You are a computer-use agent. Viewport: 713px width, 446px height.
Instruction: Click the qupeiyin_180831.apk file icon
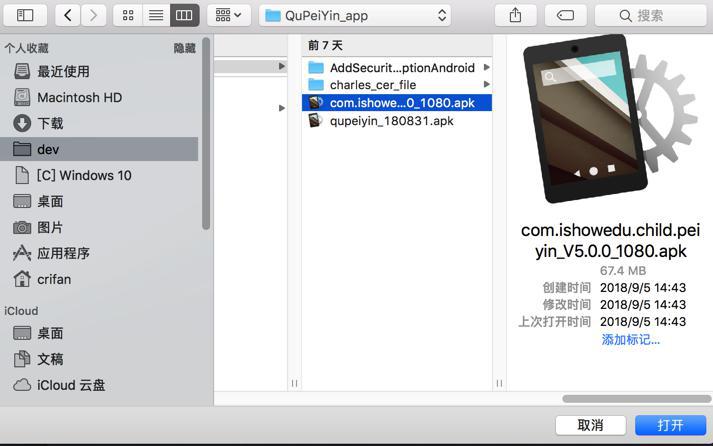(x=315, y=120)
